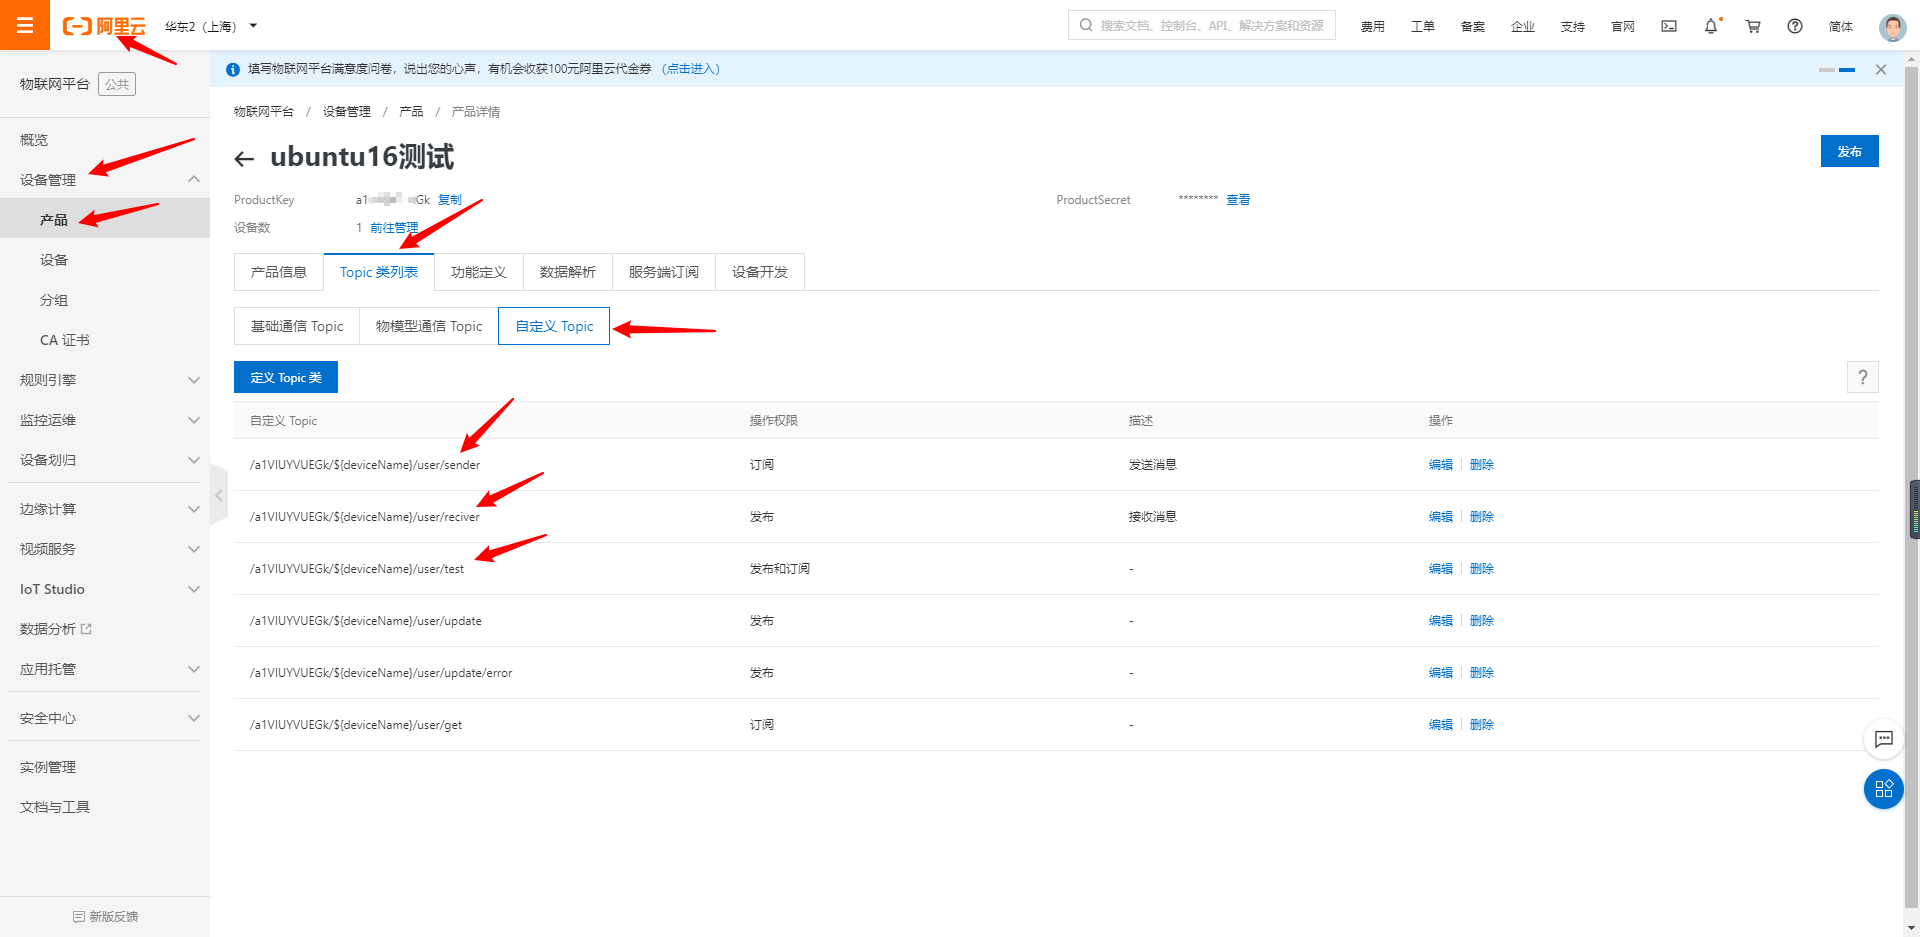
Task: Close the survey banner
Action: pos(1881,69)
